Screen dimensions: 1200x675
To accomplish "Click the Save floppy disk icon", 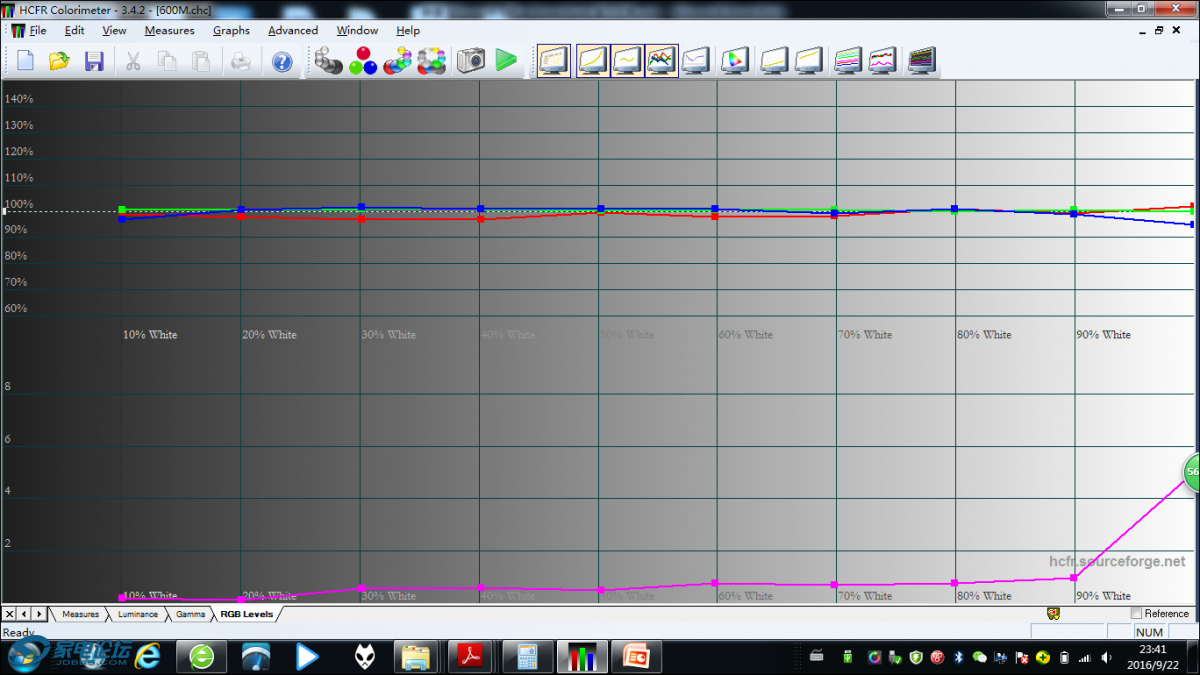I will [94, 61].
